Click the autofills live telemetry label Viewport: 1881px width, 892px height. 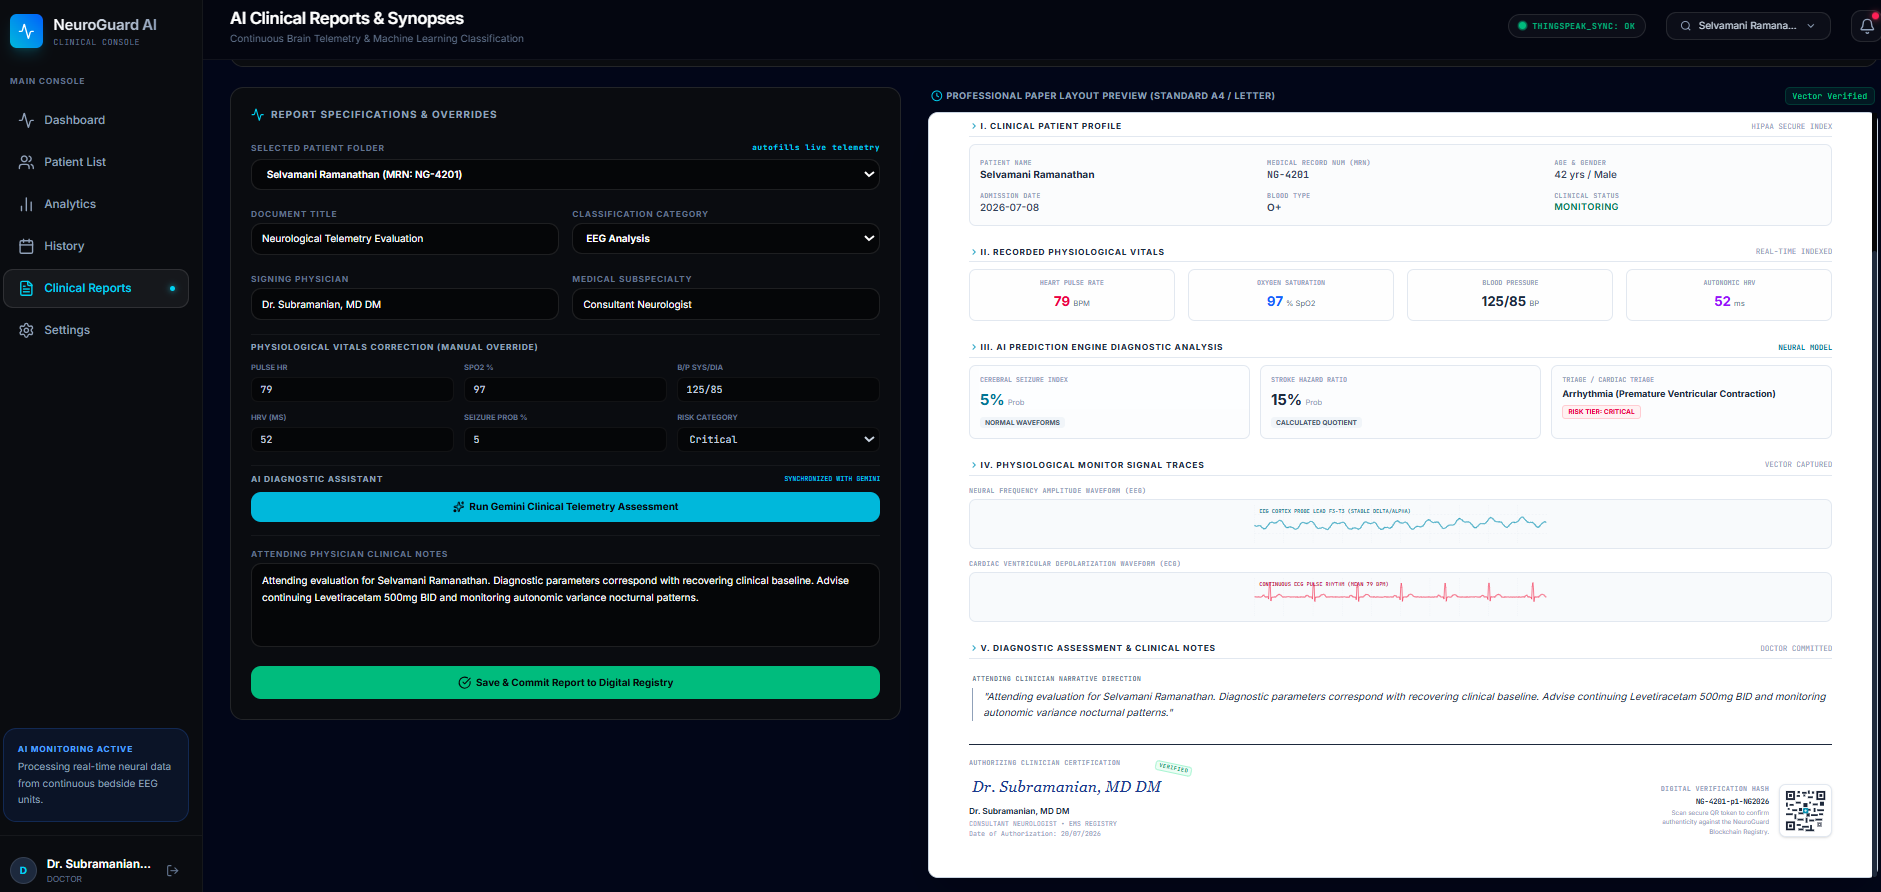click(x=816, y=147)
